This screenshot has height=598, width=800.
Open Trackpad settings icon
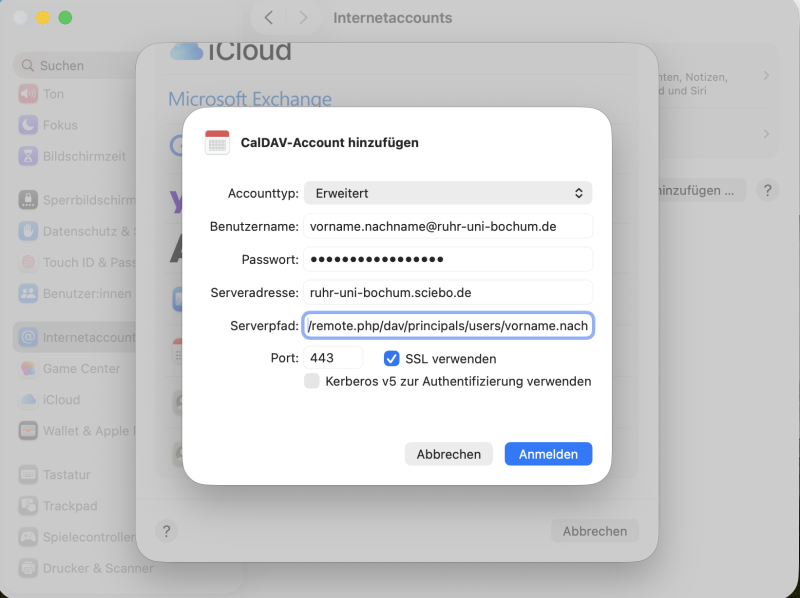pos(28,506)
